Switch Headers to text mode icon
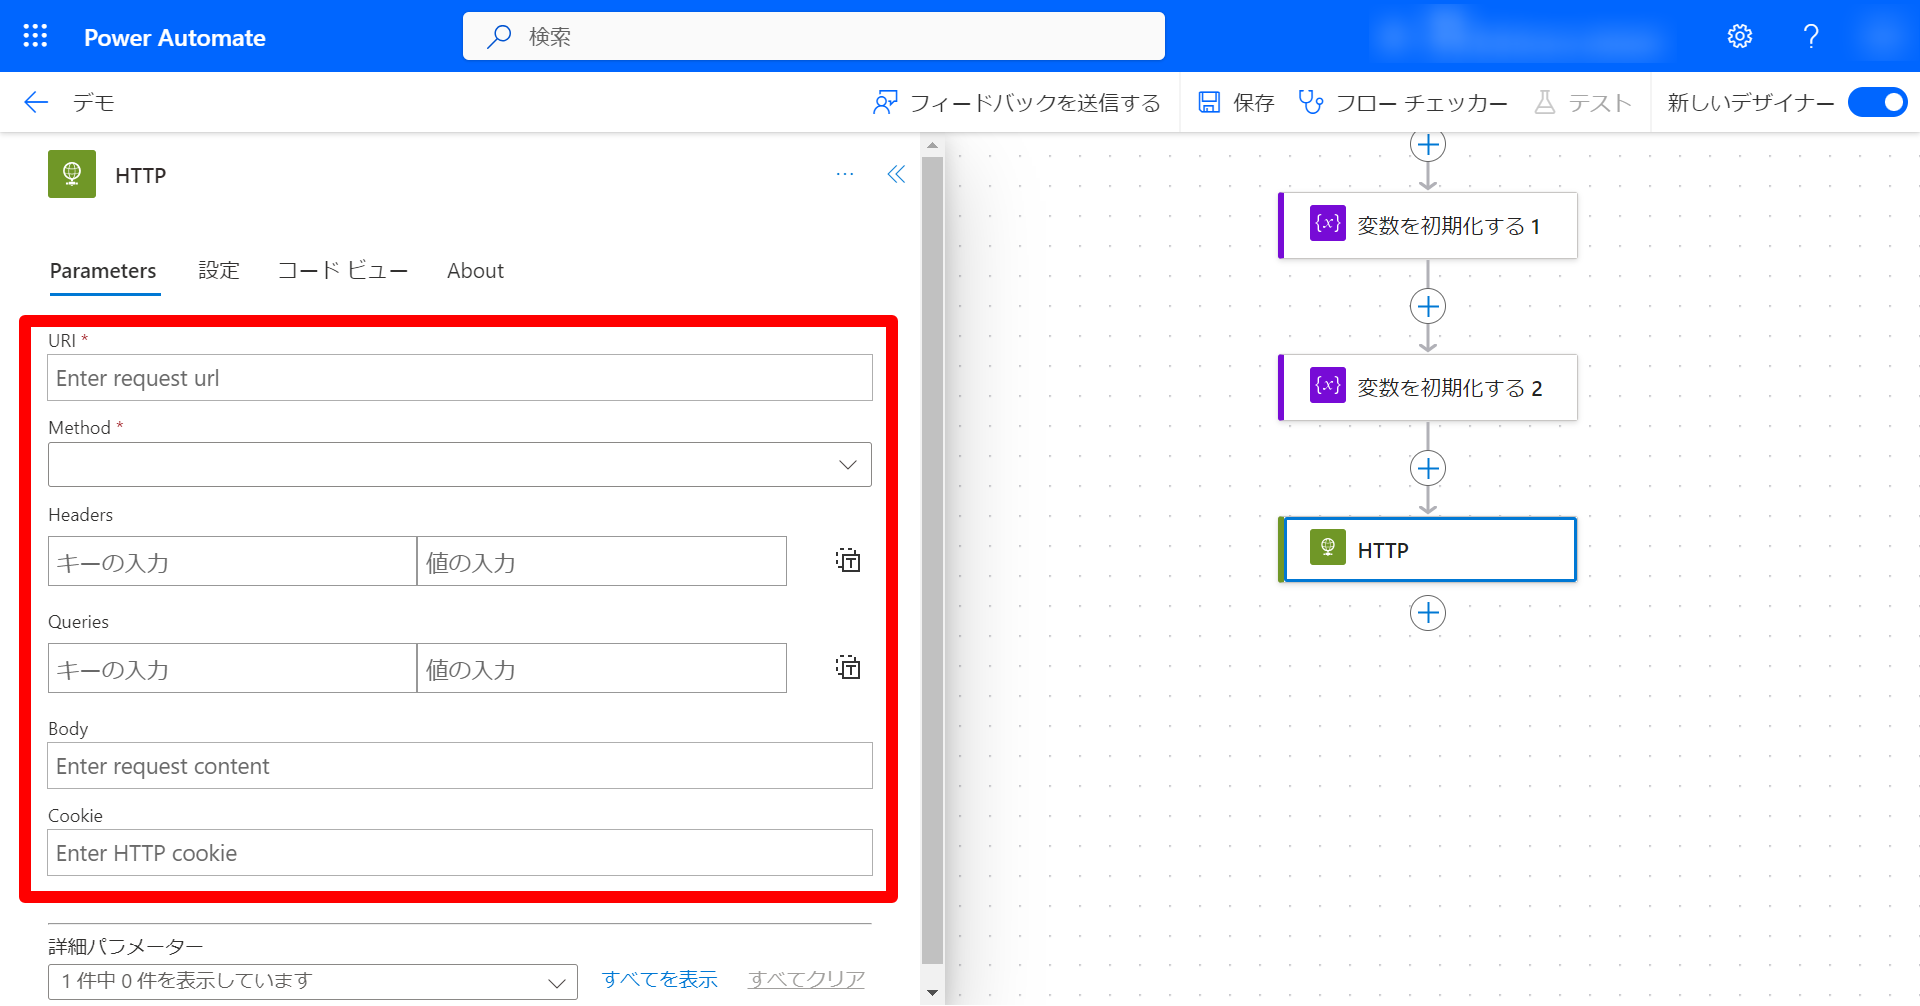 [848, 560]
